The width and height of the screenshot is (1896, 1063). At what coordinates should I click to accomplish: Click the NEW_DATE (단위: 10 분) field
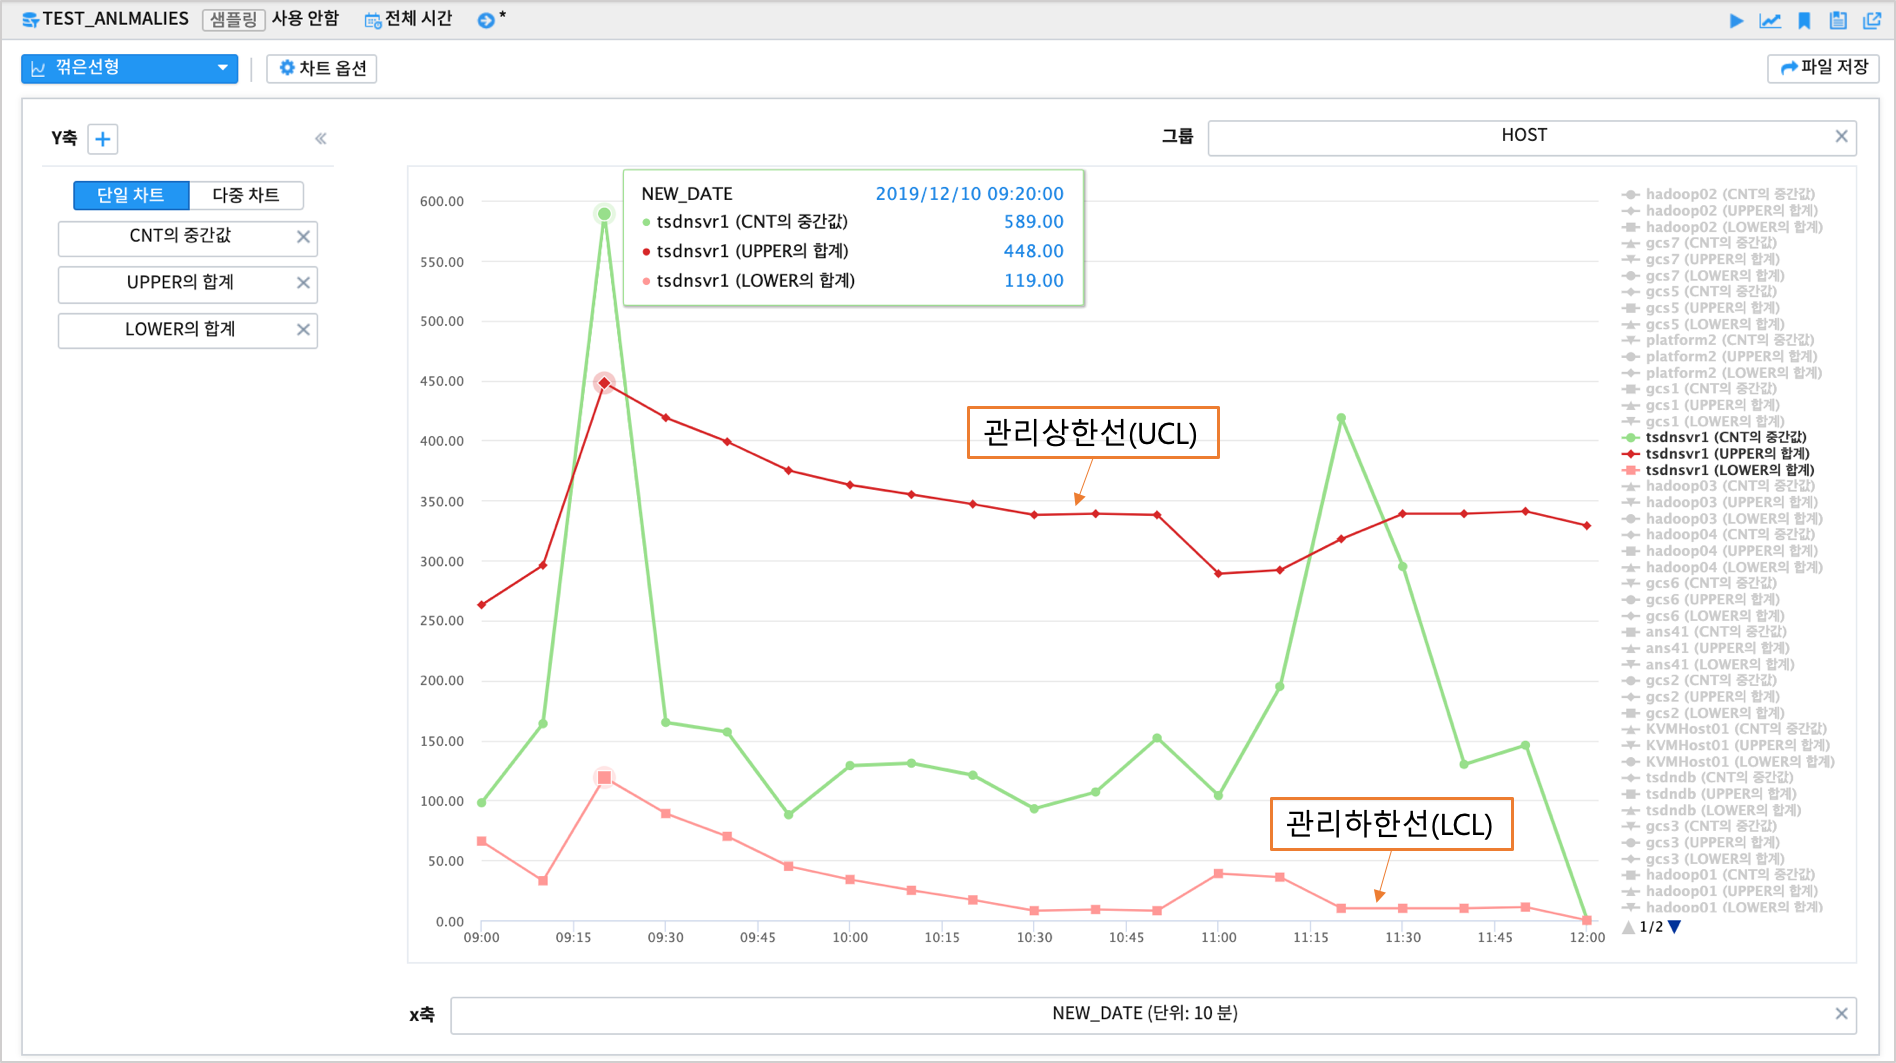(1153, 1014)
